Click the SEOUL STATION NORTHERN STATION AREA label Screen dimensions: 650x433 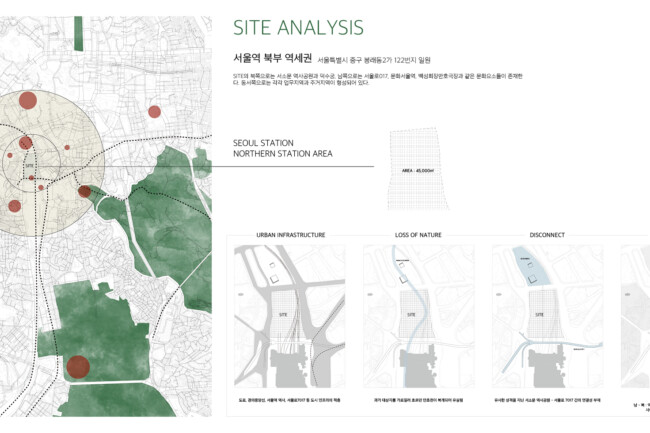click(x=282, y=148)
